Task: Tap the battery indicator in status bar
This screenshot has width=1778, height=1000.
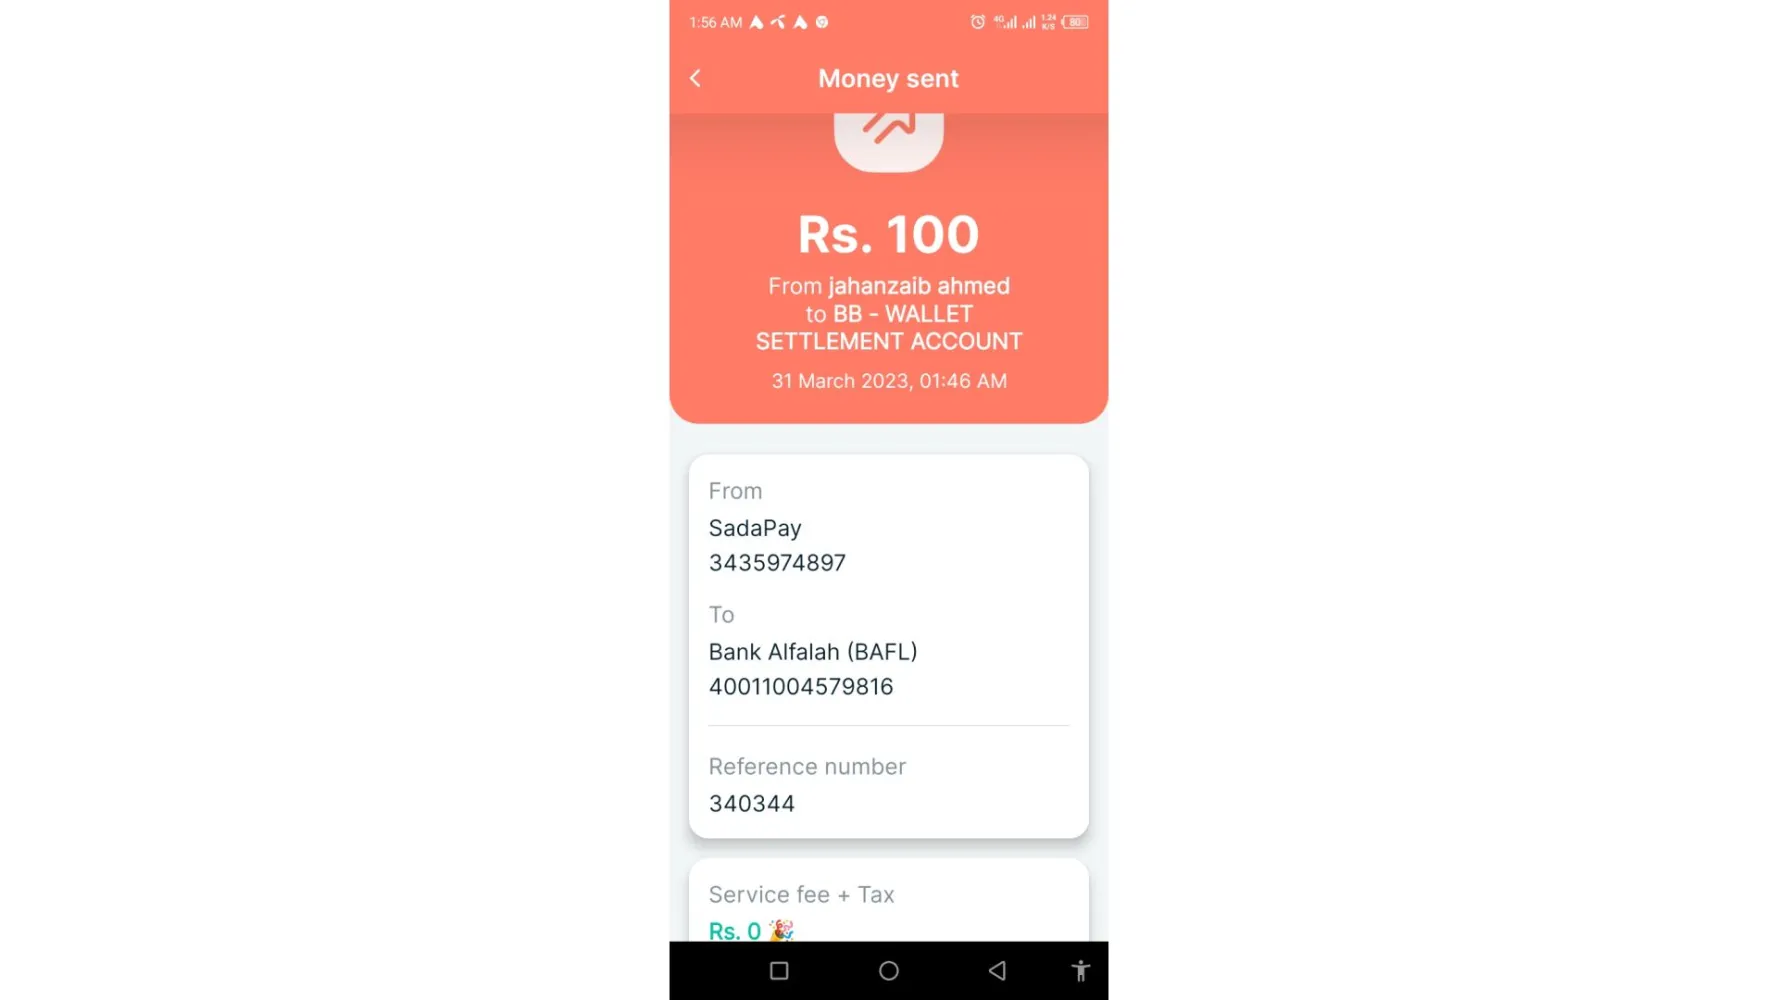Action: pos(1076,22)
